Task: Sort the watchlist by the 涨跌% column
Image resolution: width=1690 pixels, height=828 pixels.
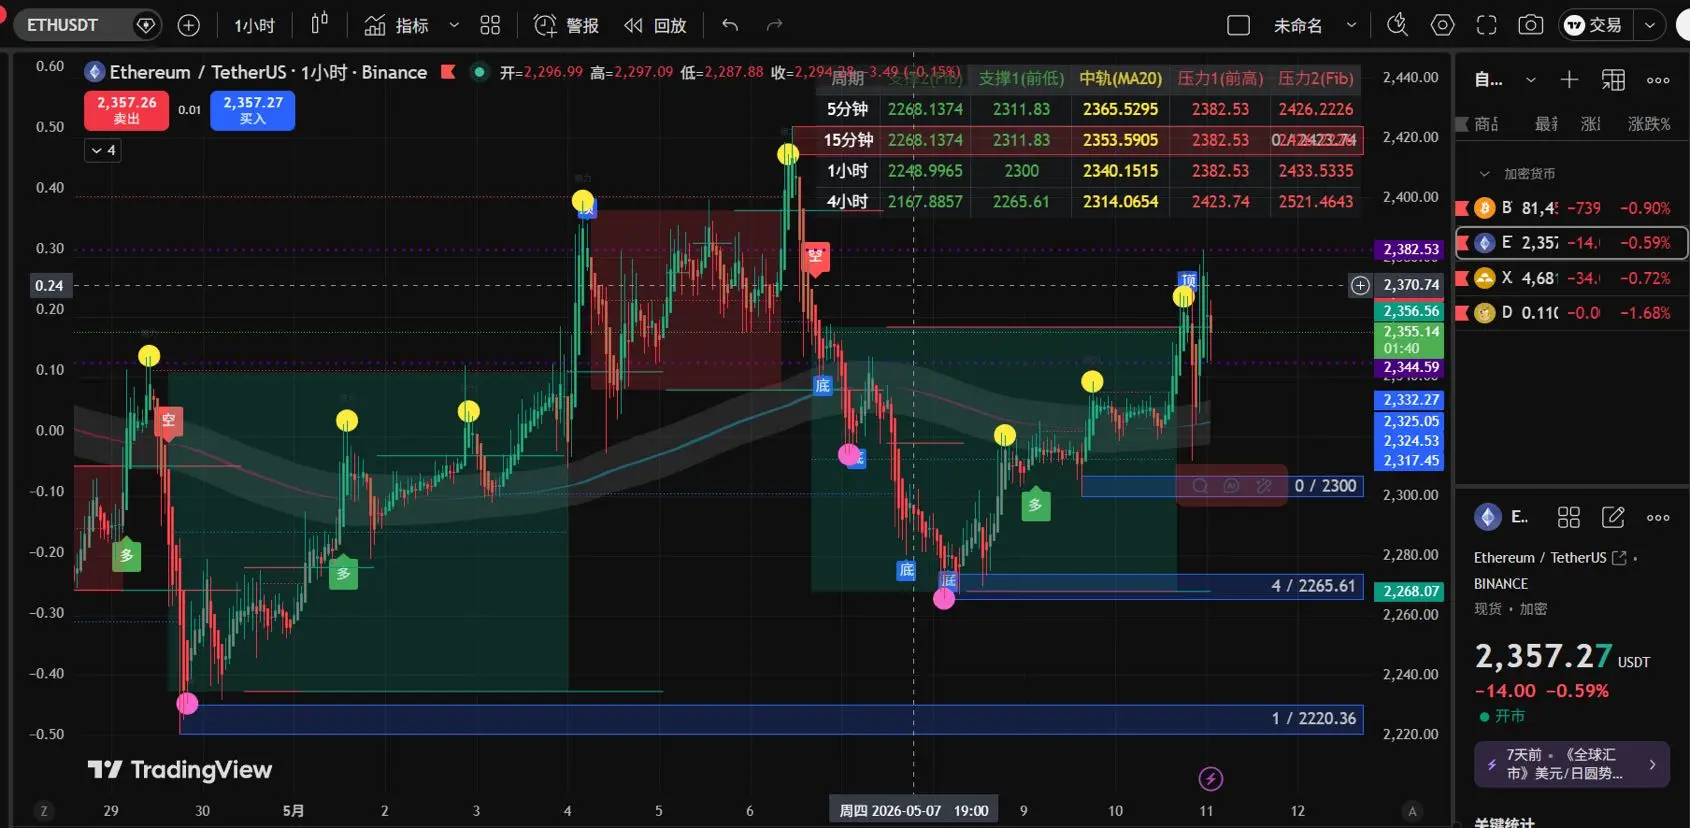Action: 1649,124
